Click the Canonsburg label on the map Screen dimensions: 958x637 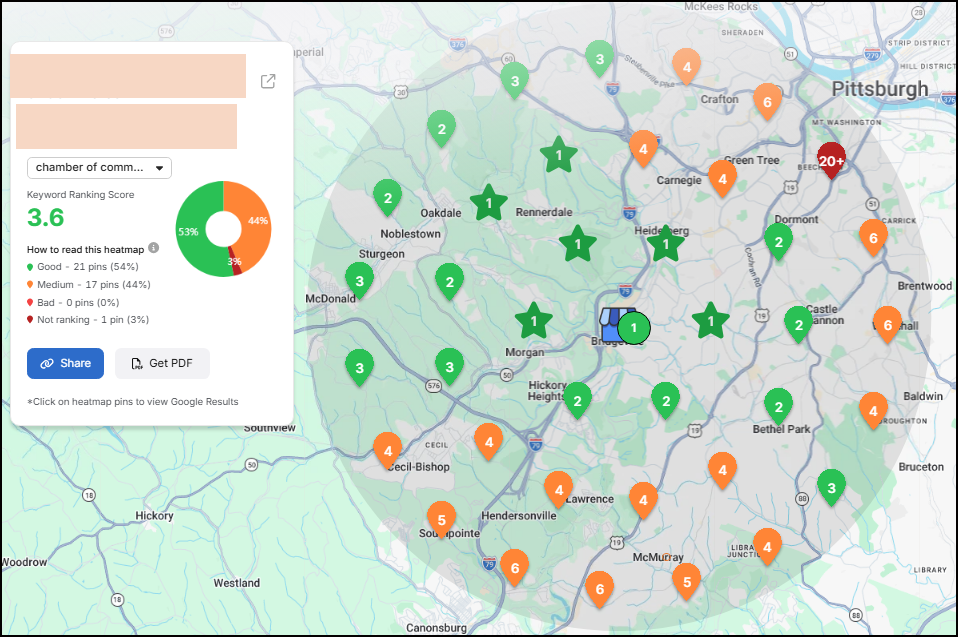coord(436,627)
